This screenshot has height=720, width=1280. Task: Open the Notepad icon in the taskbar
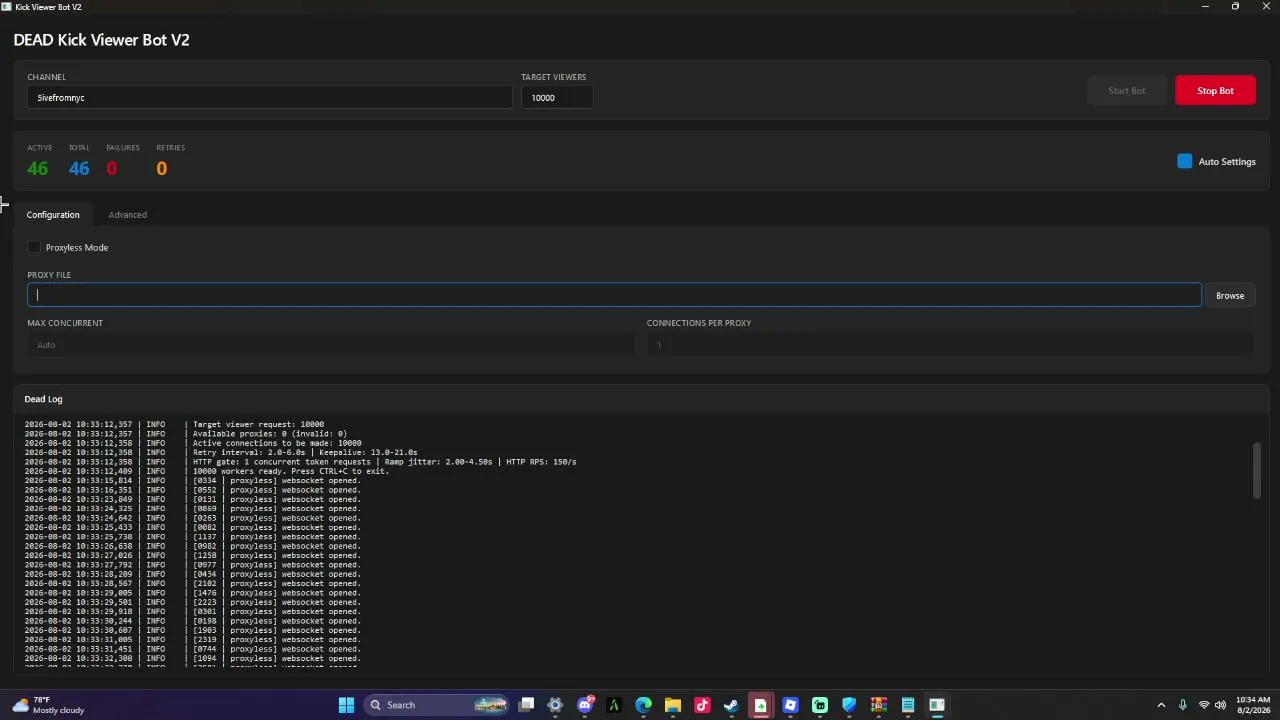click(907, 705)
